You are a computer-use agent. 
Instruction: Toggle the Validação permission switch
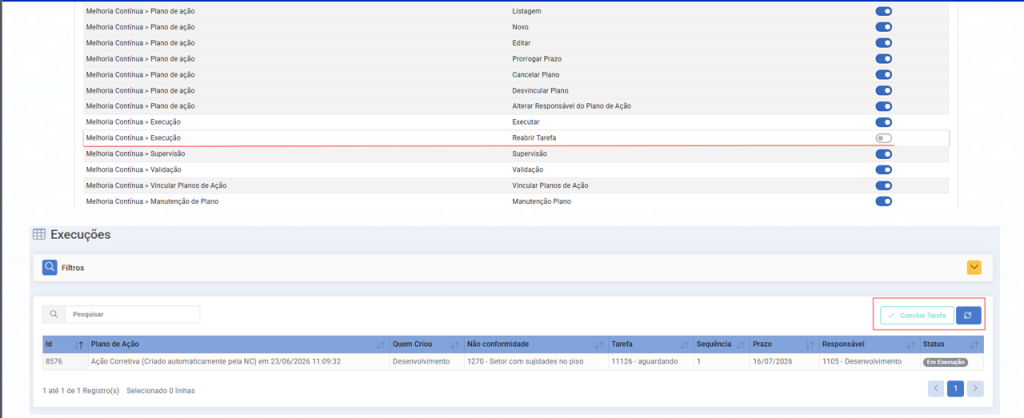pos(884,170)
